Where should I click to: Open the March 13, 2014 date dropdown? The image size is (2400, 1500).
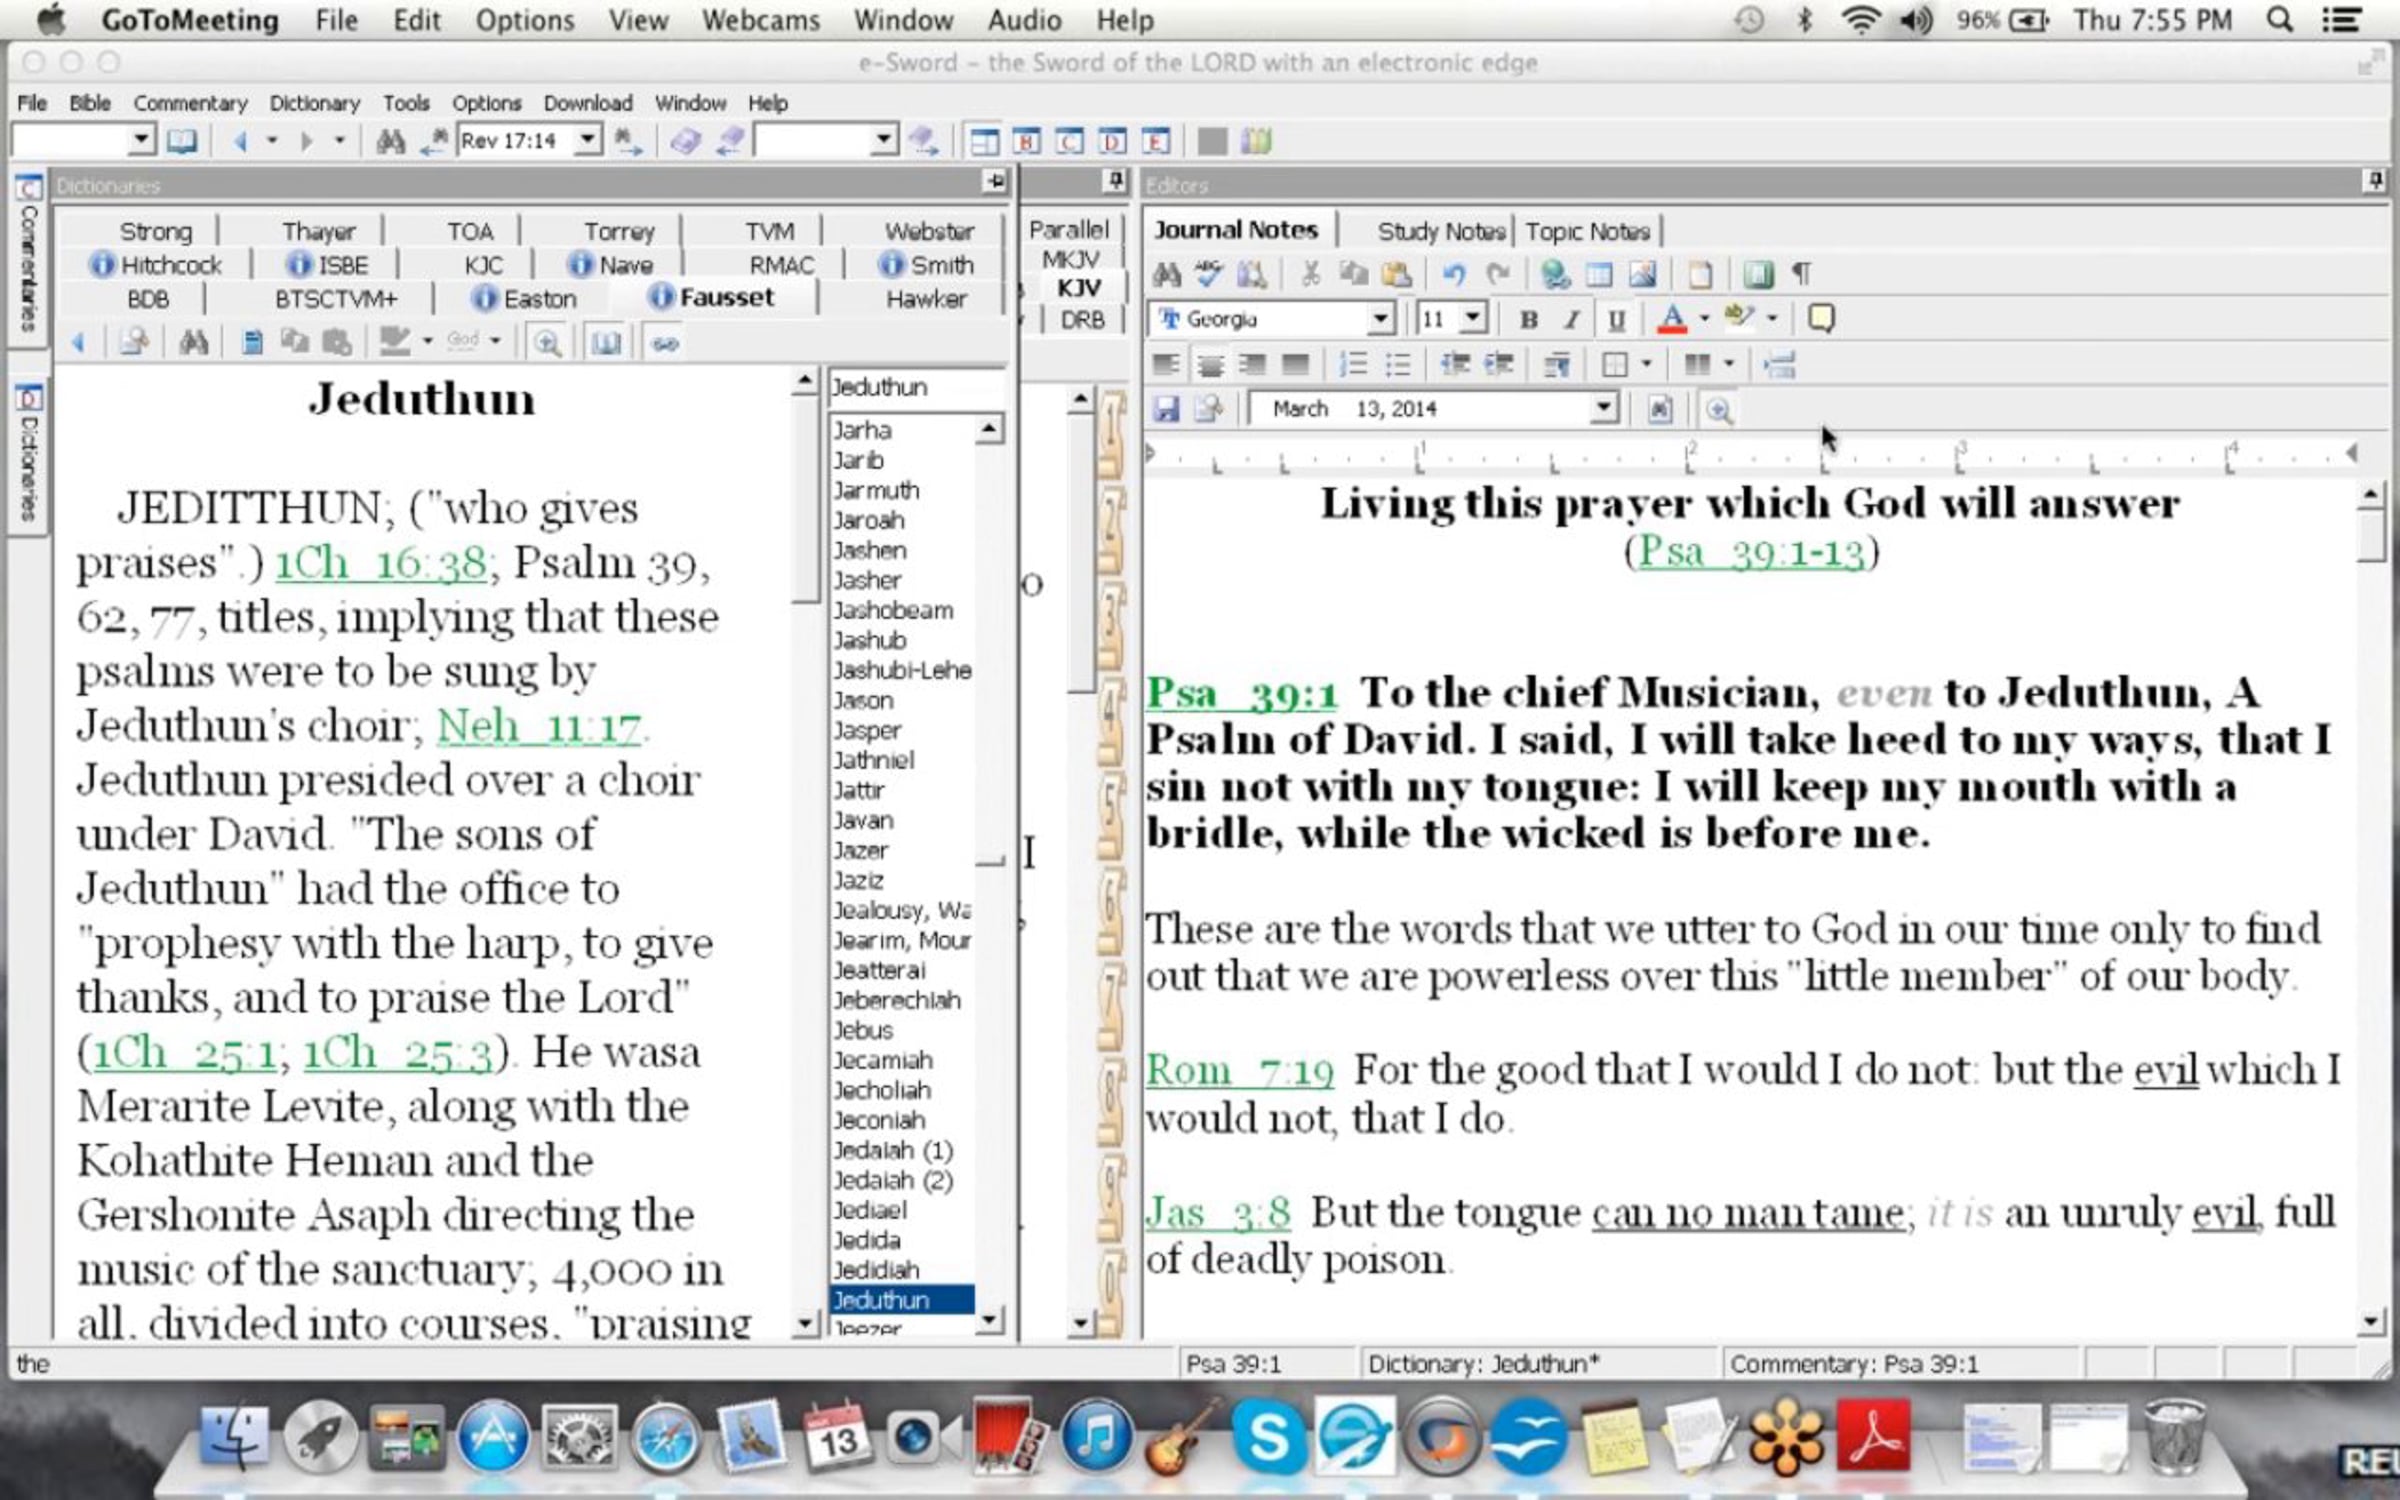tap(1603, 409)
